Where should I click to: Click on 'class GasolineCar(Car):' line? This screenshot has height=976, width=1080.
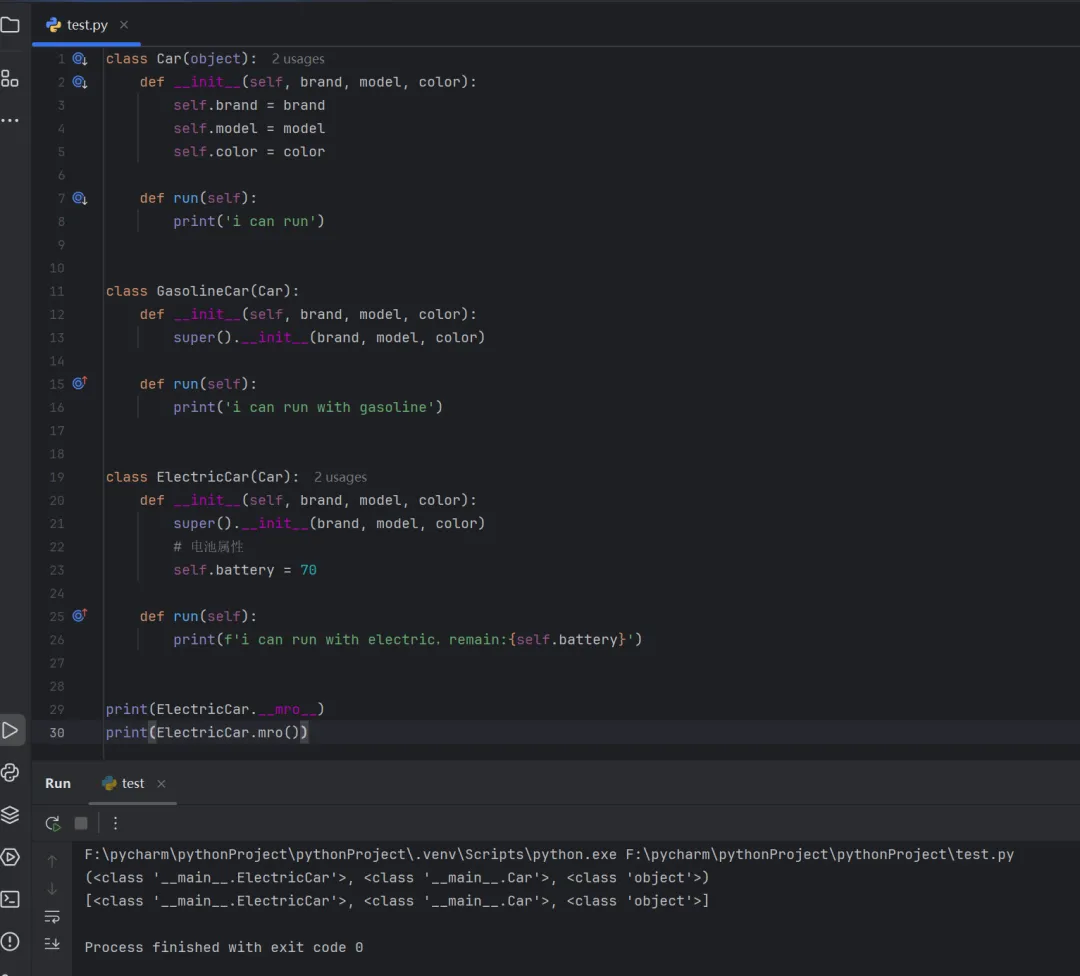click(x=202, y=291)
